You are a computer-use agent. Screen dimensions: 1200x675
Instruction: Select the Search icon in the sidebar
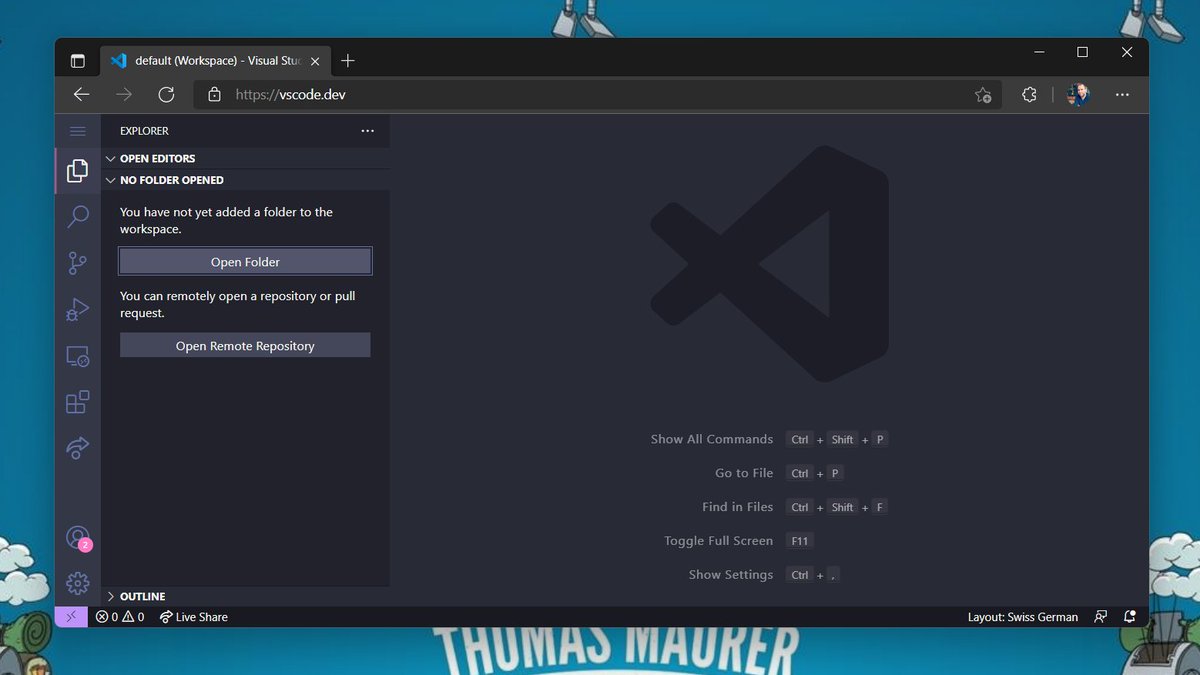pyautogui.click(x=78, y=216)
